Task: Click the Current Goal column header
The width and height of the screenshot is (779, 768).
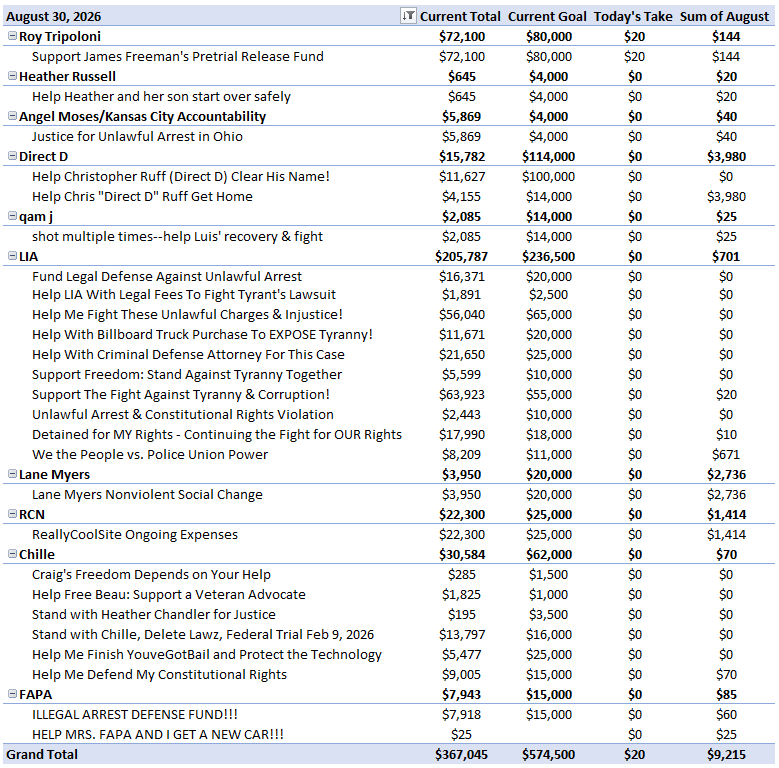Action: [547, 16]
